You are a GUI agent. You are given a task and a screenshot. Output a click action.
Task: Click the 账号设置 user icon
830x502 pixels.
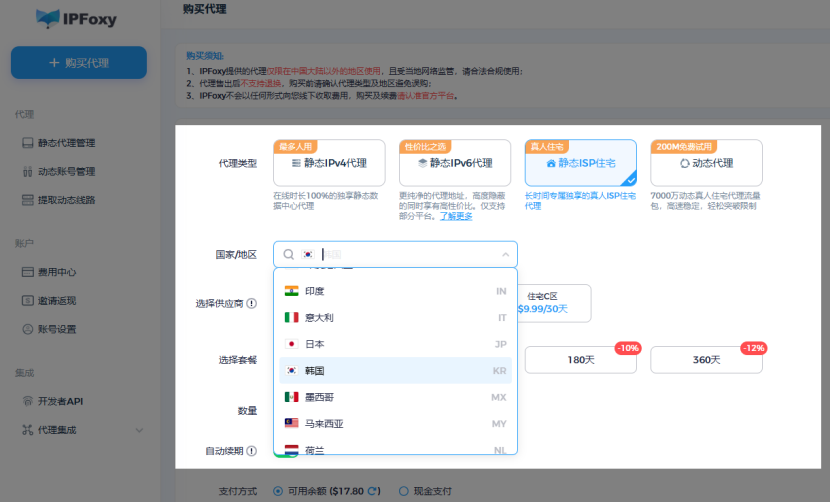coord(28,329)
